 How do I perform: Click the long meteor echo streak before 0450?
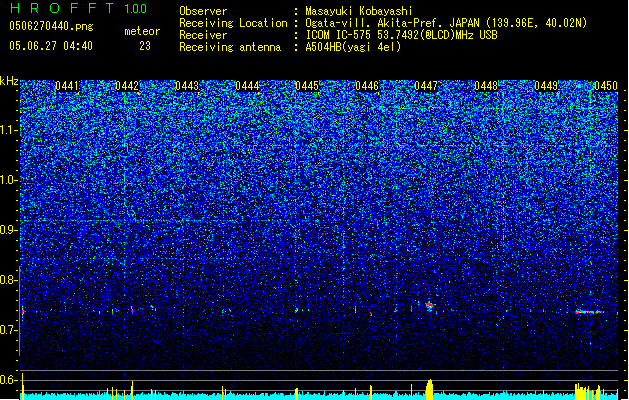click(590, 312)
